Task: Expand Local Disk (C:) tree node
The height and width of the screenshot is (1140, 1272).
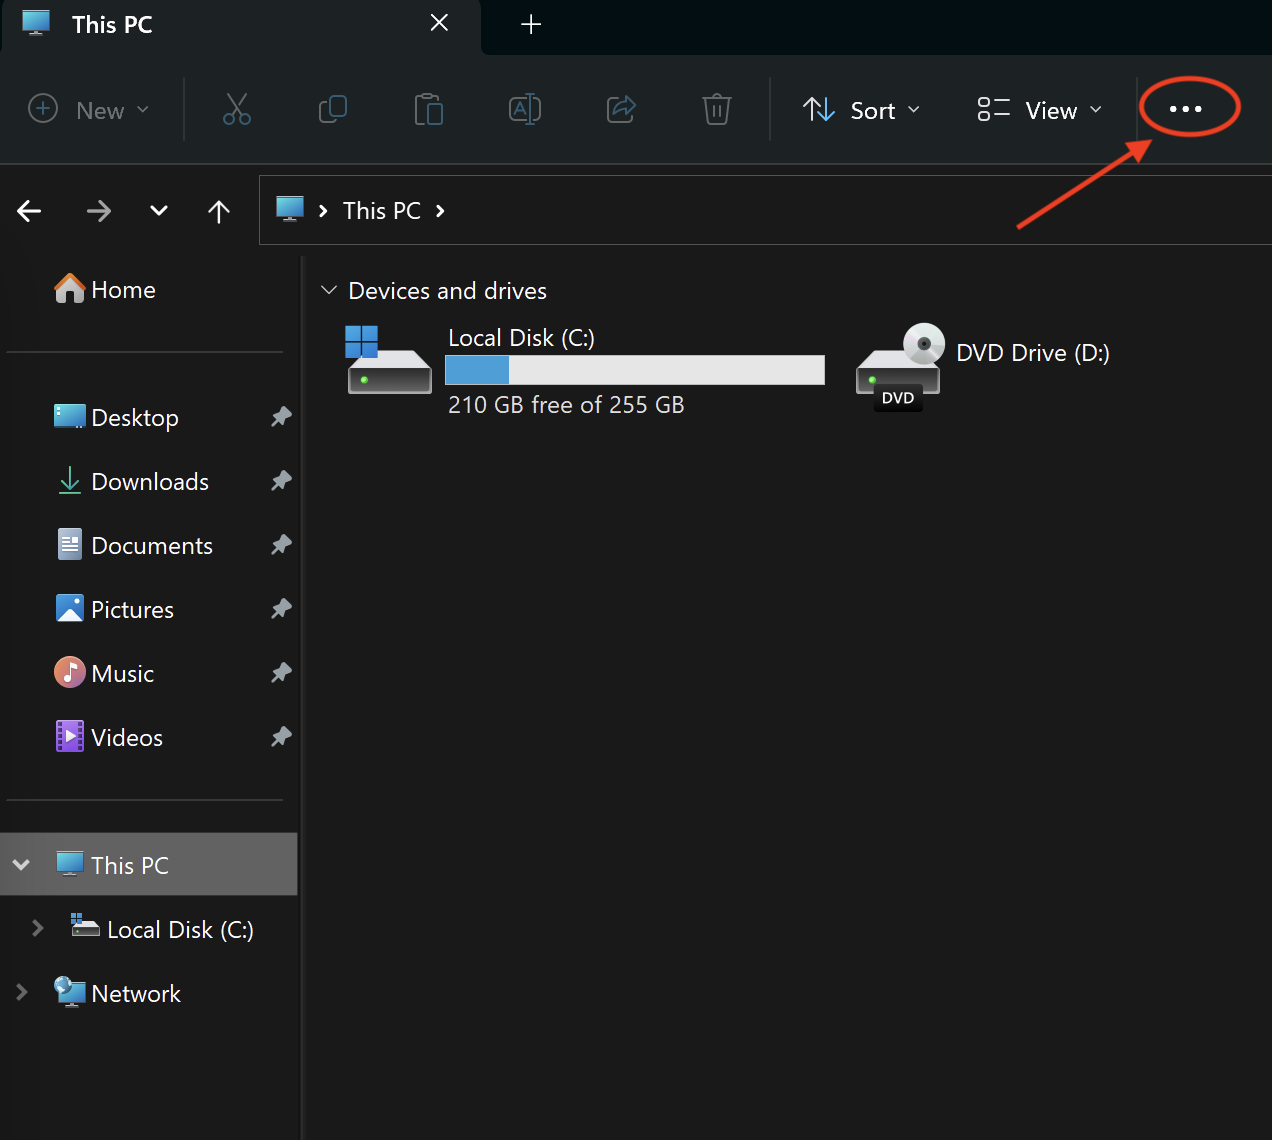Action: [38, 929]
